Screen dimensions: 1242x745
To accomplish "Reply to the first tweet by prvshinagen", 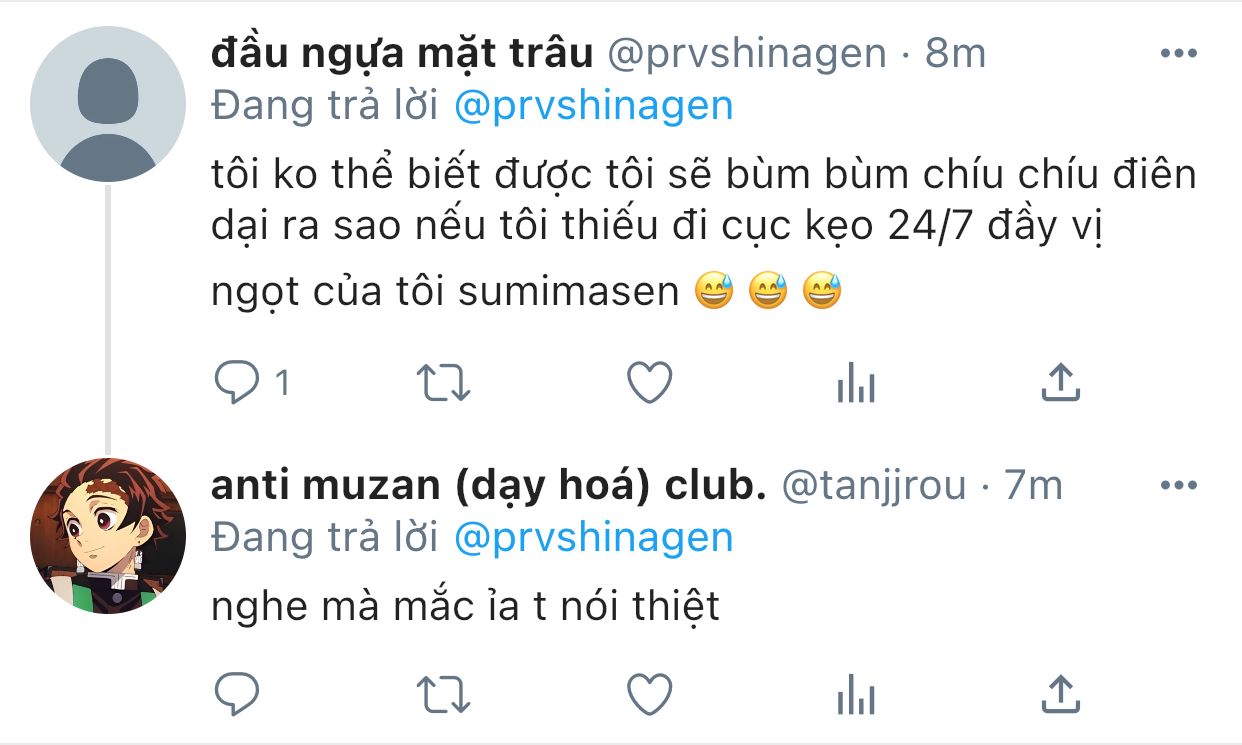I will click(x=237, y=383).
